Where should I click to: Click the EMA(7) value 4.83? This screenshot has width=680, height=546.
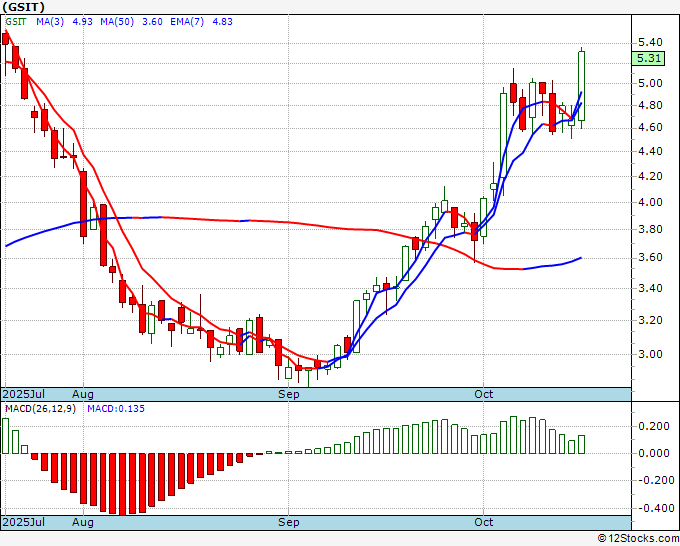pyautogui.click(x=222, y=22)
